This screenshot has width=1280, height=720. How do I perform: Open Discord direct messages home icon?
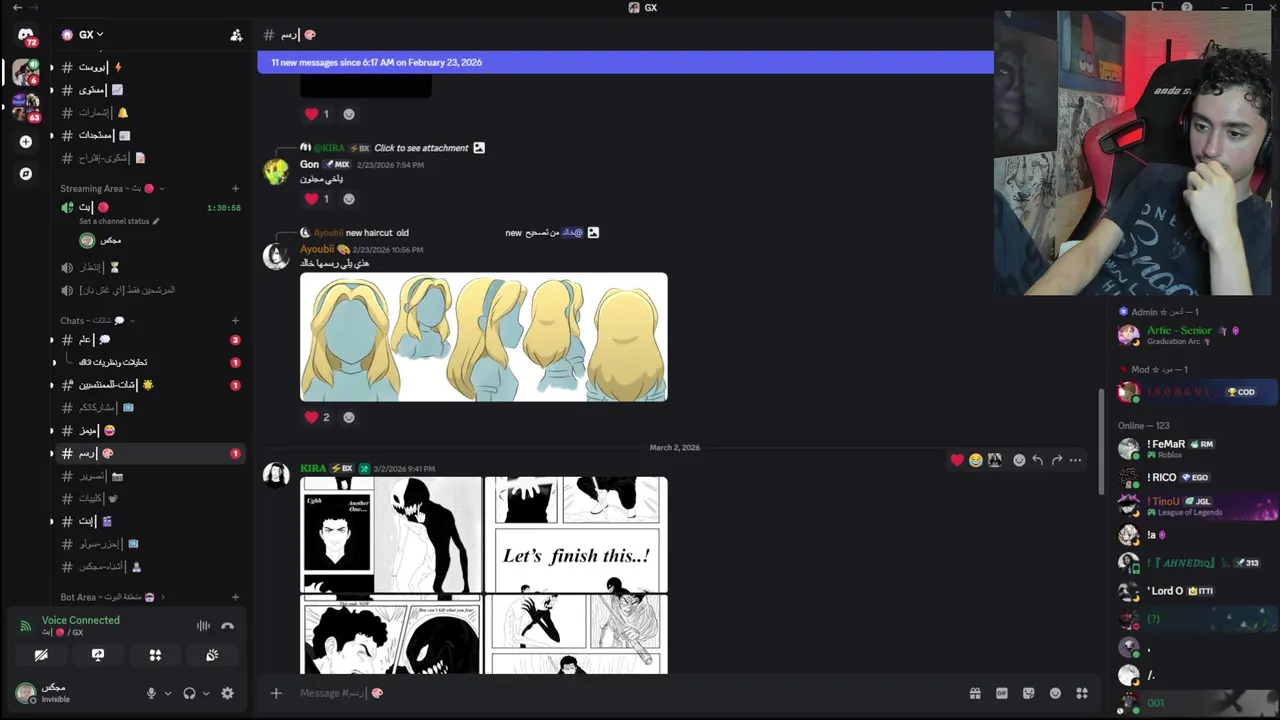[x=26, y=35]
